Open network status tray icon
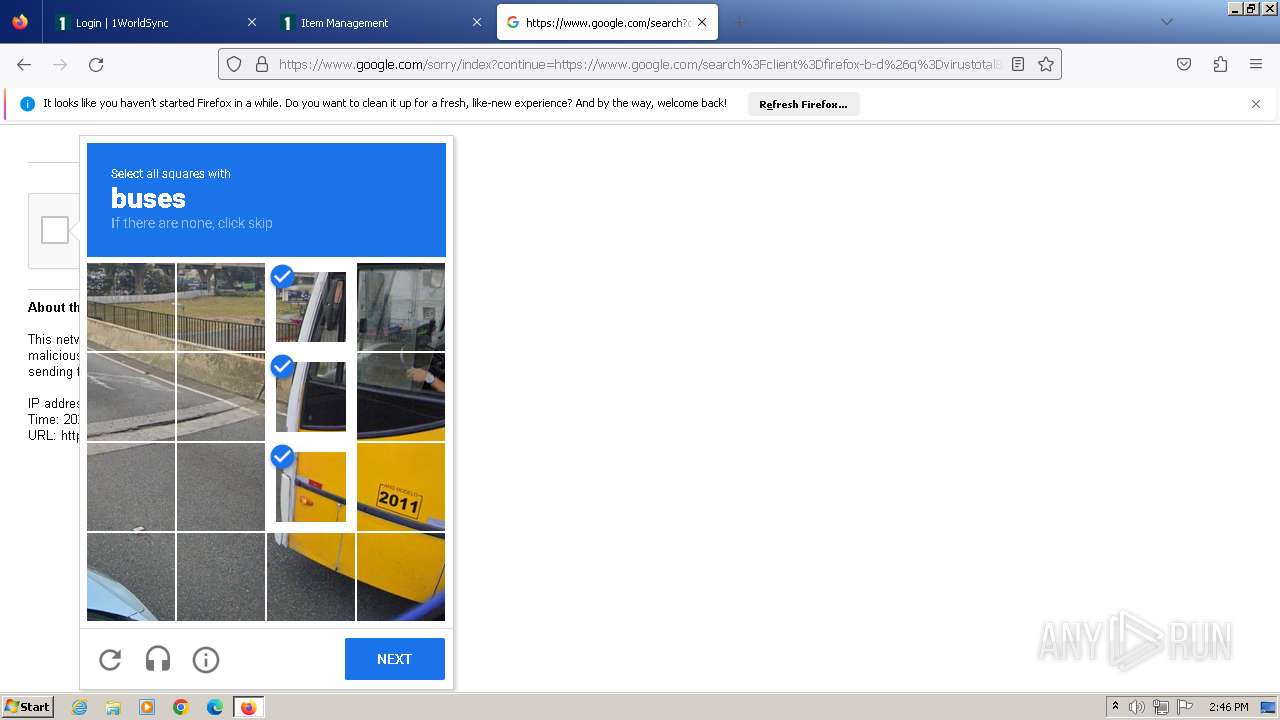The height and width of the screenshot is (720, 1280). (x=1161, y=707)
